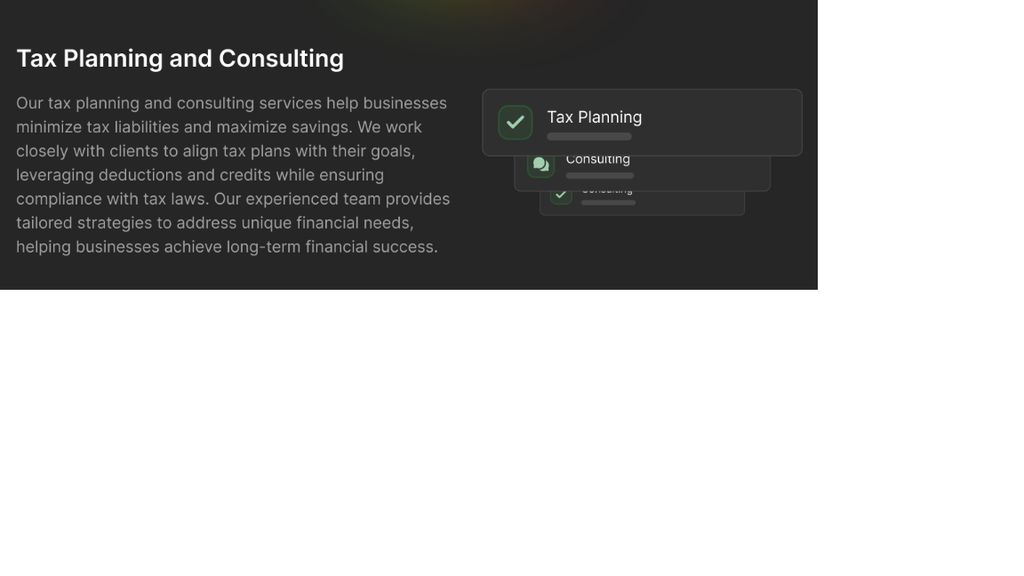
Task: Open the top Tax Planning card
Action: point(642,122)
